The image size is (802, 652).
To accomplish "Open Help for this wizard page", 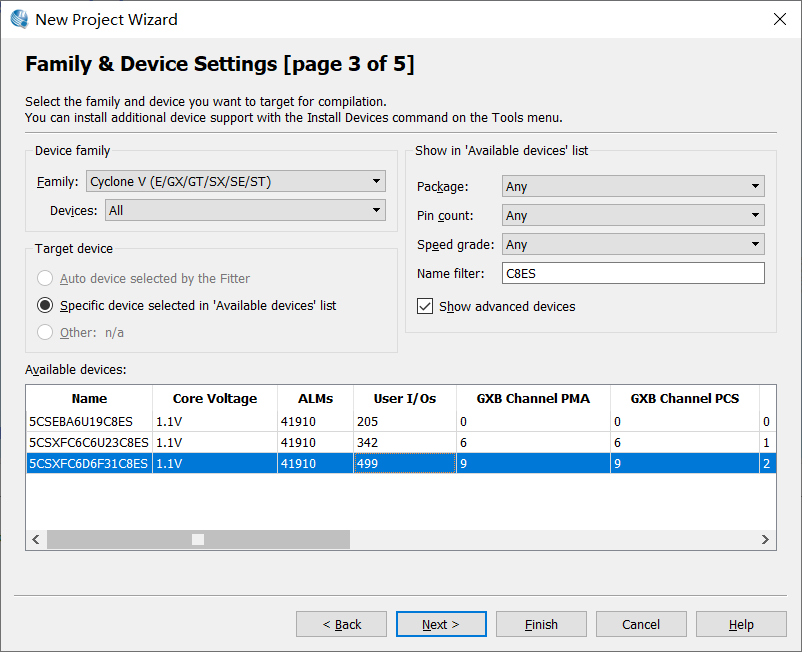I will pyautogui.click(x=741, y=624).
